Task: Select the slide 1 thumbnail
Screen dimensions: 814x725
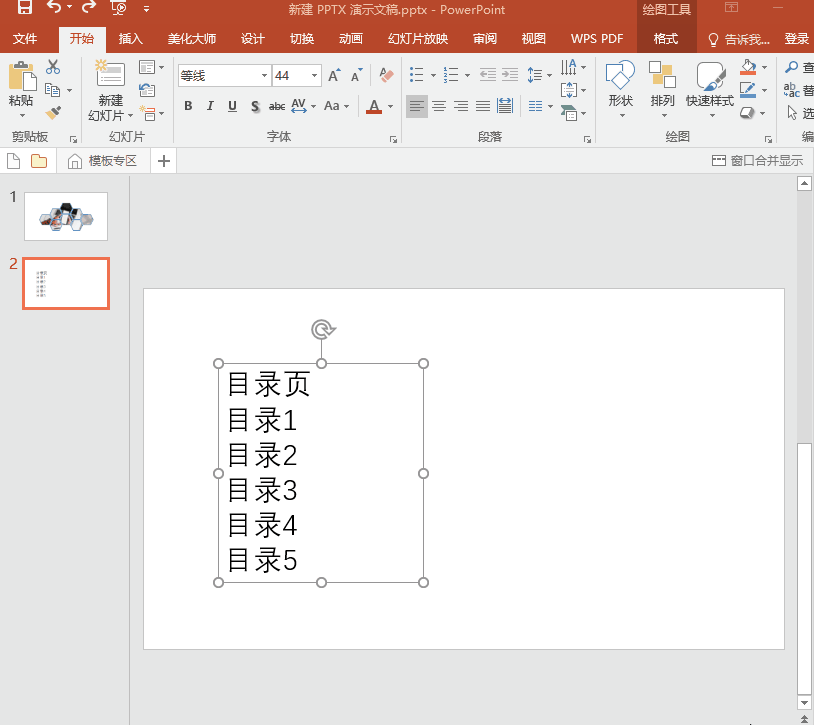Action: 66,216
